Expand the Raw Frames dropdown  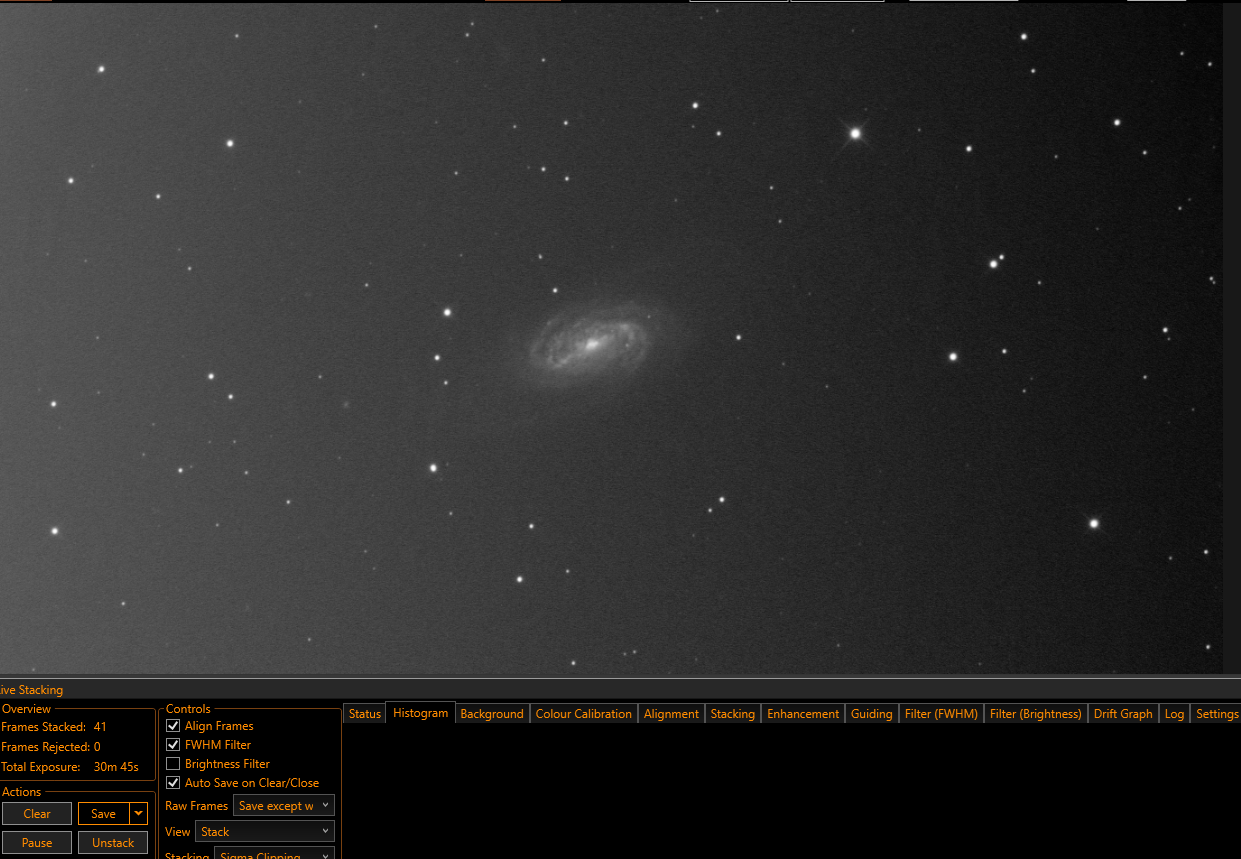[x=283, y=806]
